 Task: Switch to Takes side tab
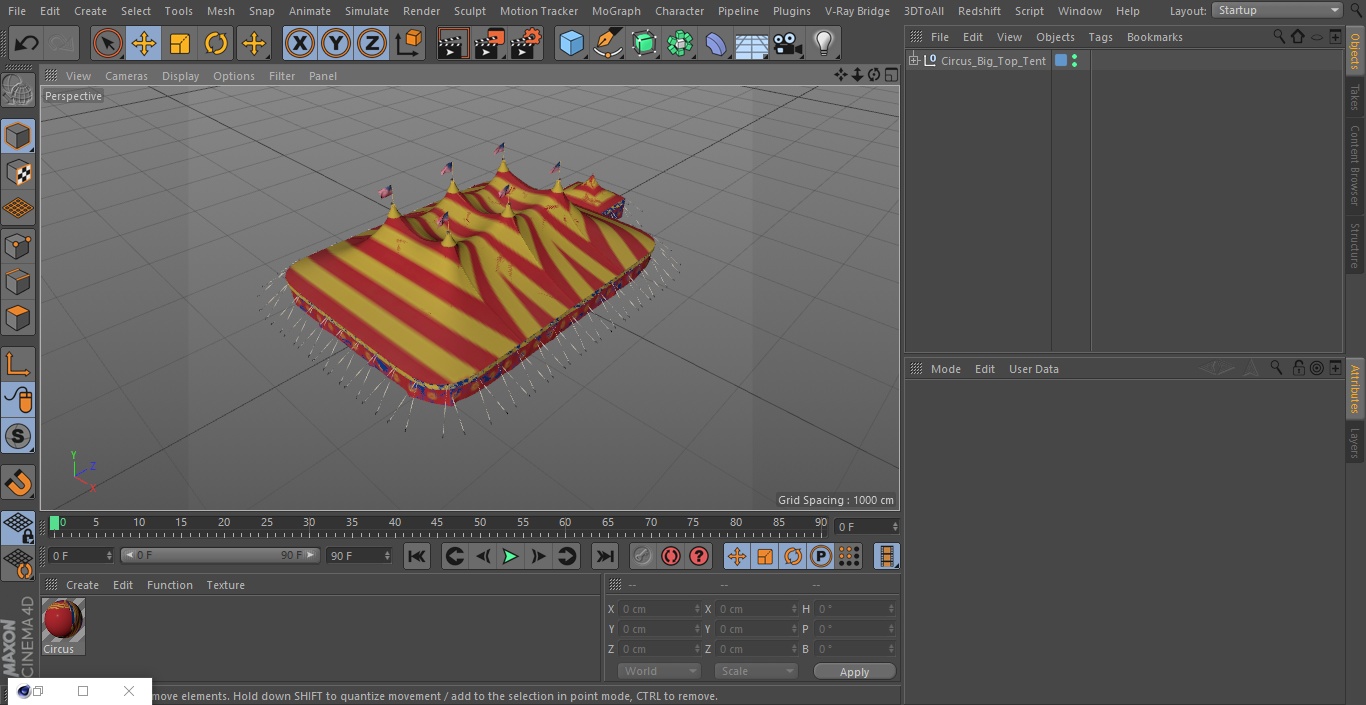tap(1355, 97)
